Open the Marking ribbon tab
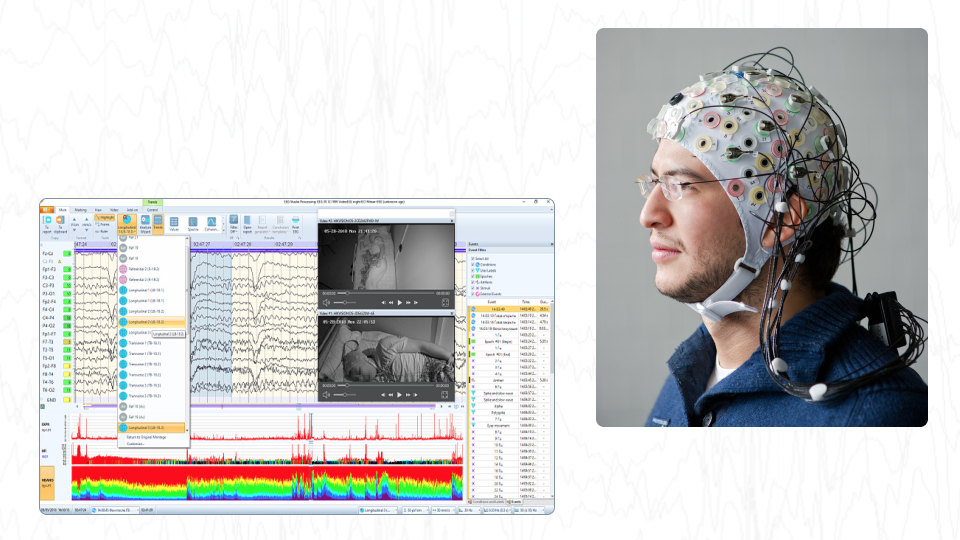Screen dimensions: 960x540 (x=80, y=209)
